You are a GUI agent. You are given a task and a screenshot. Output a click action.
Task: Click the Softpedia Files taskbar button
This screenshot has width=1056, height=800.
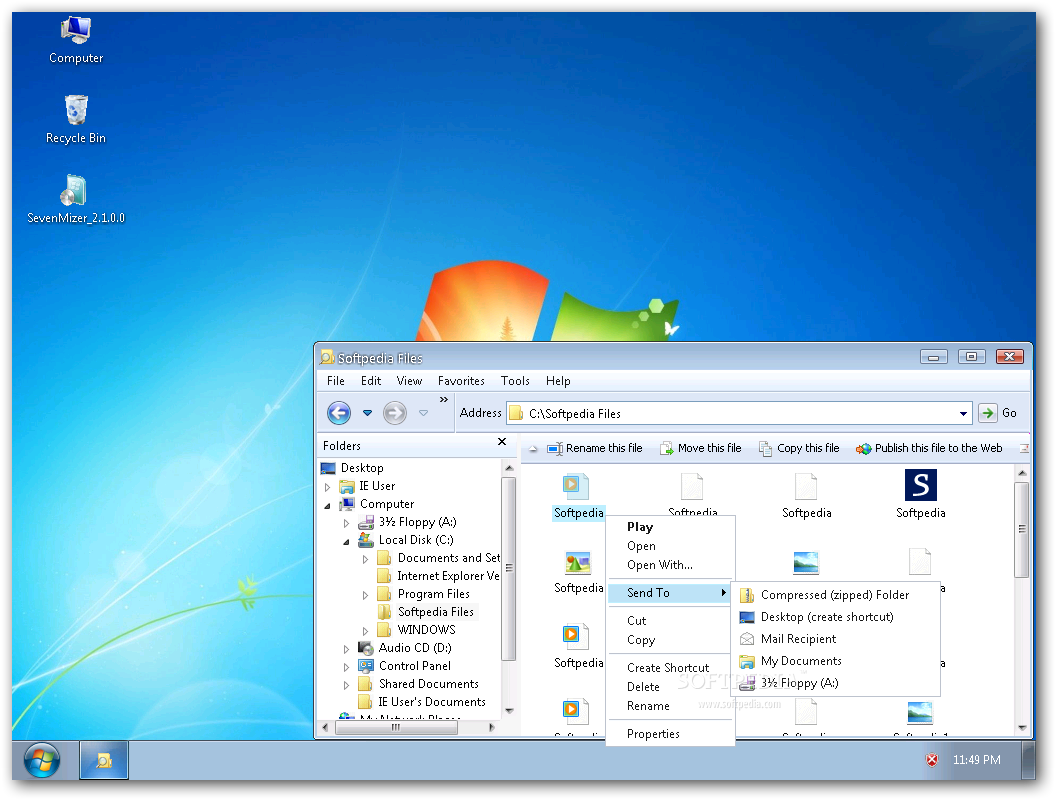[x=104, y=761]
